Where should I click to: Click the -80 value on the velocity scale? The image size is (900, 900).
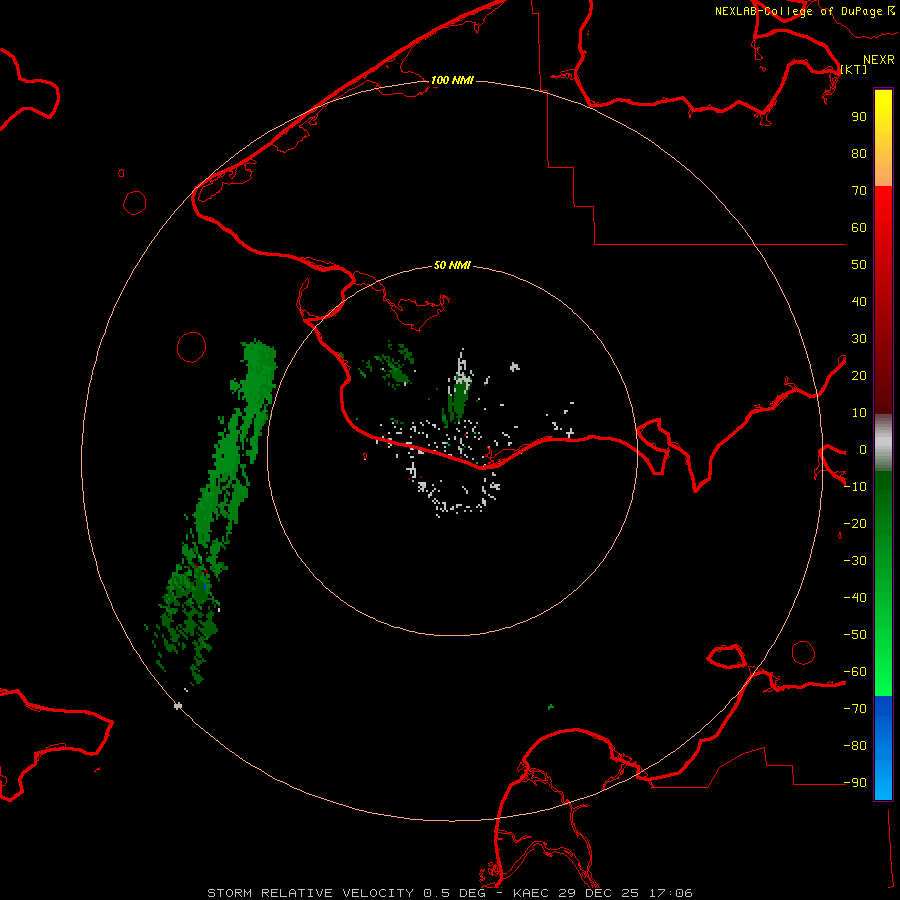coord(855,746)
